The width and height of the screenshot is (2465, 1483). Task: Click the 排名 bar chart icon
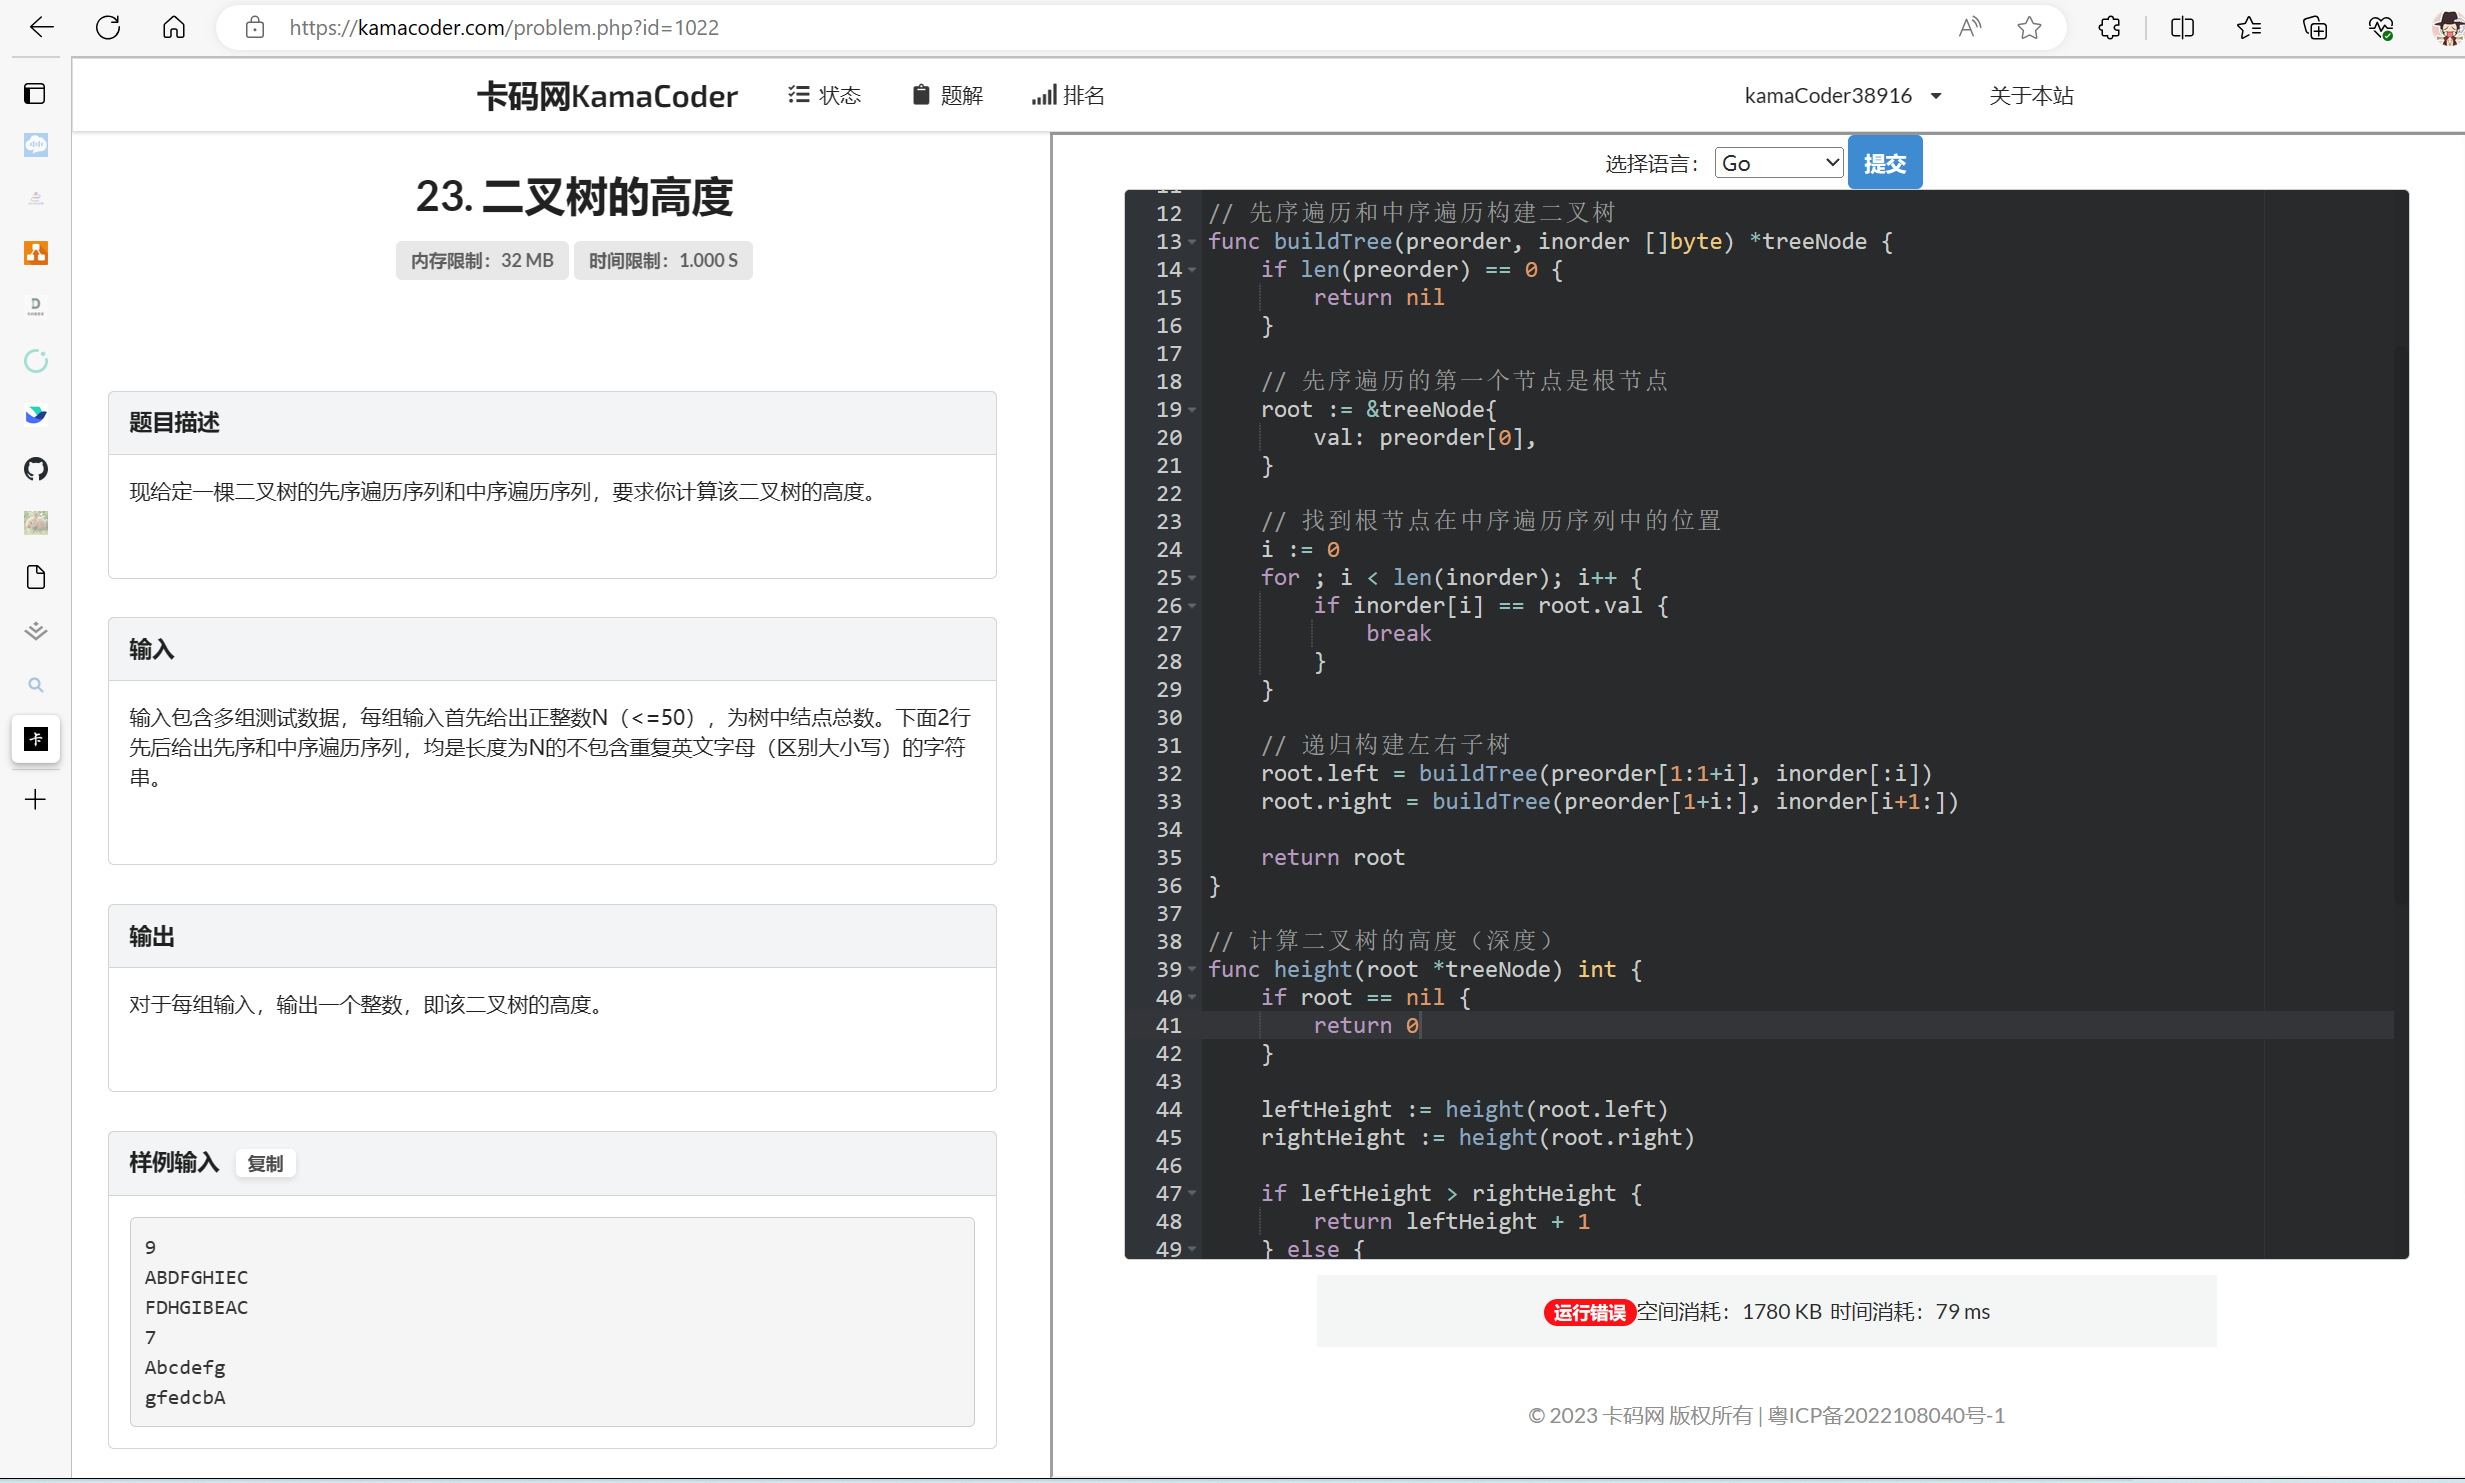tap(1044, 95)
